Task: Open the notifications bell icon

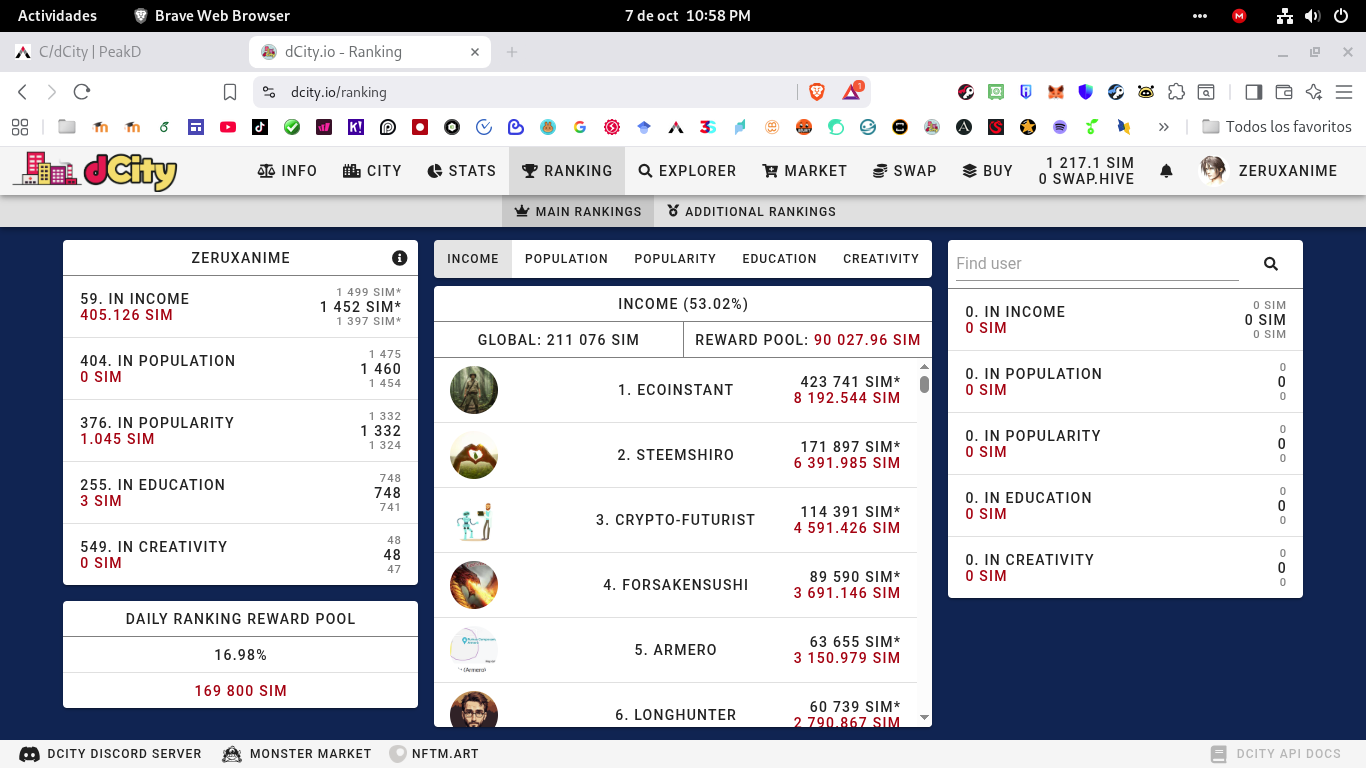Action: click(1166, 170)
